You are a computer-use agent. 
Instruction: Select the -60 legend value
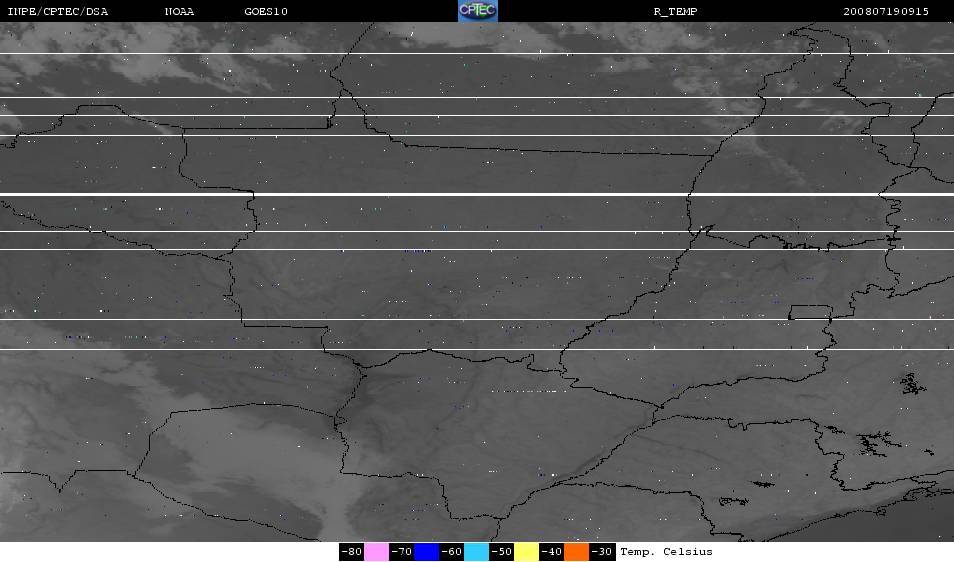click(x=451, y=552)
